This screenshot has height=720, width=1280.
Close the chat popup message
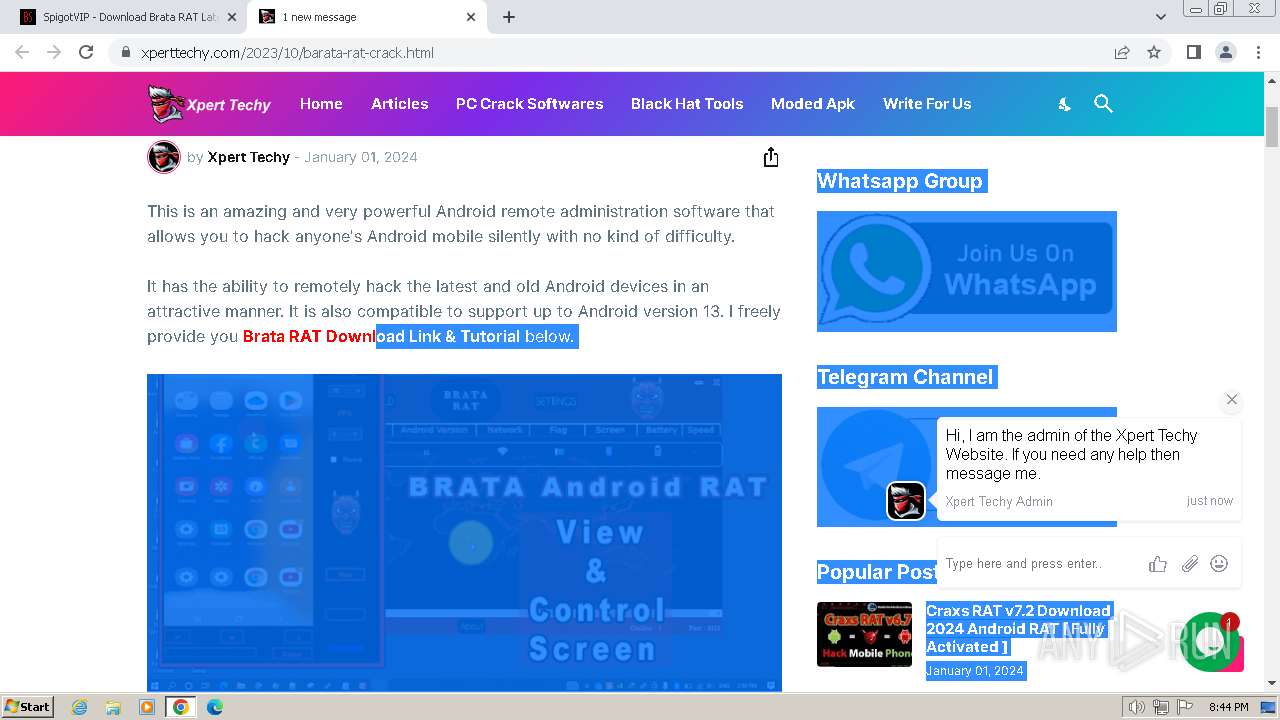(x=1232, y=399)
